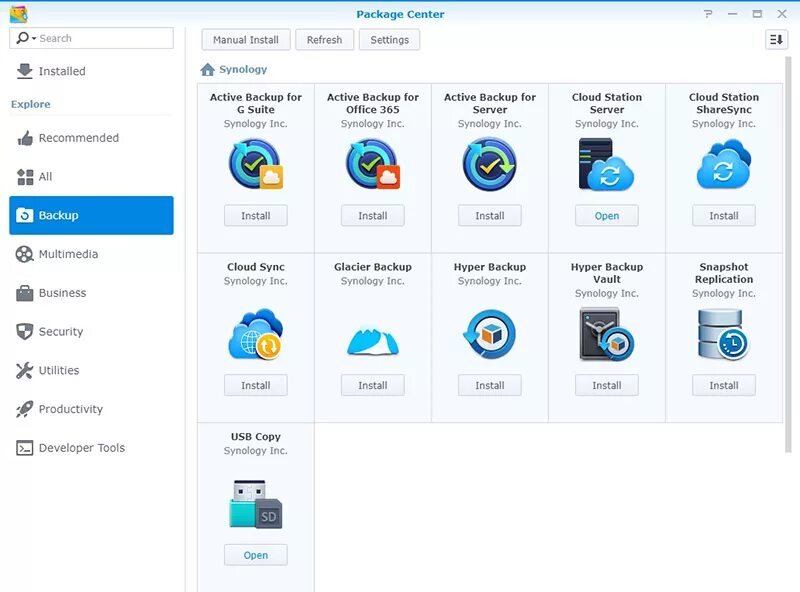Screen dimensions: 800x592
Task: Open the Developer Tools category
Action: (x=91, y=448)
